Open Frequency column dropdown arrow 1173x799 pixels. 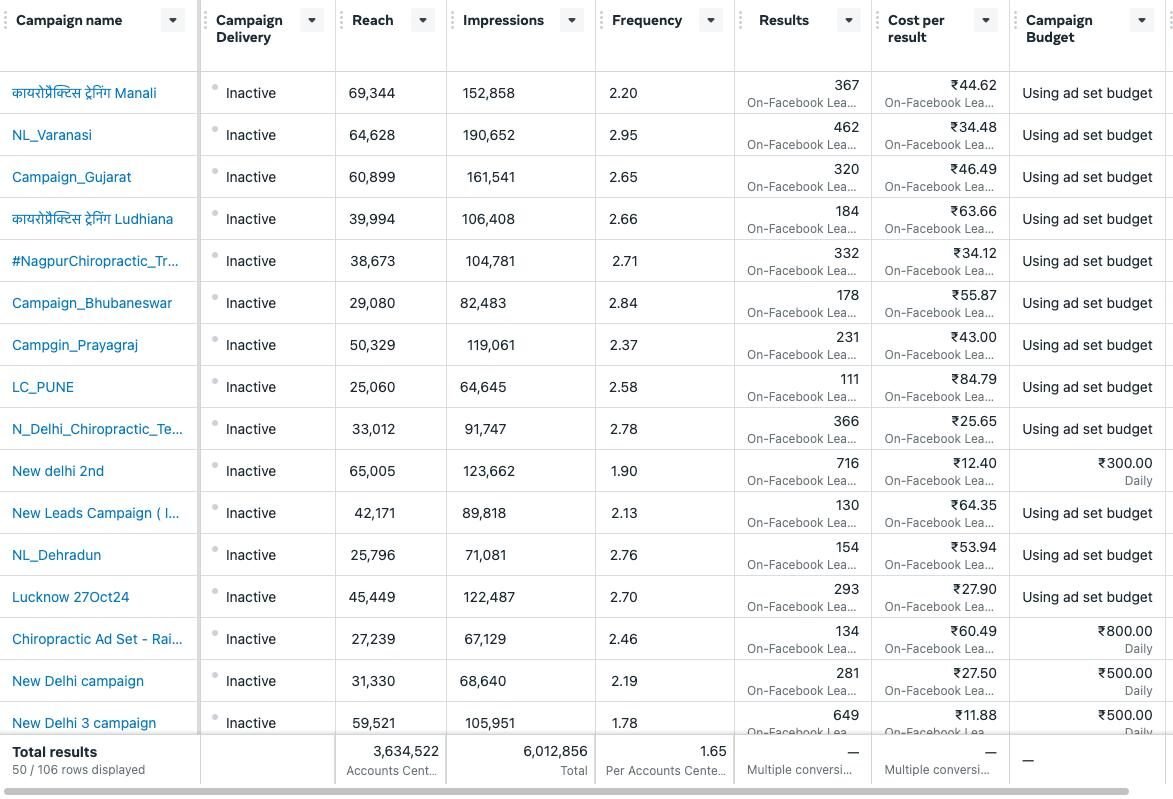click(711, 20)
